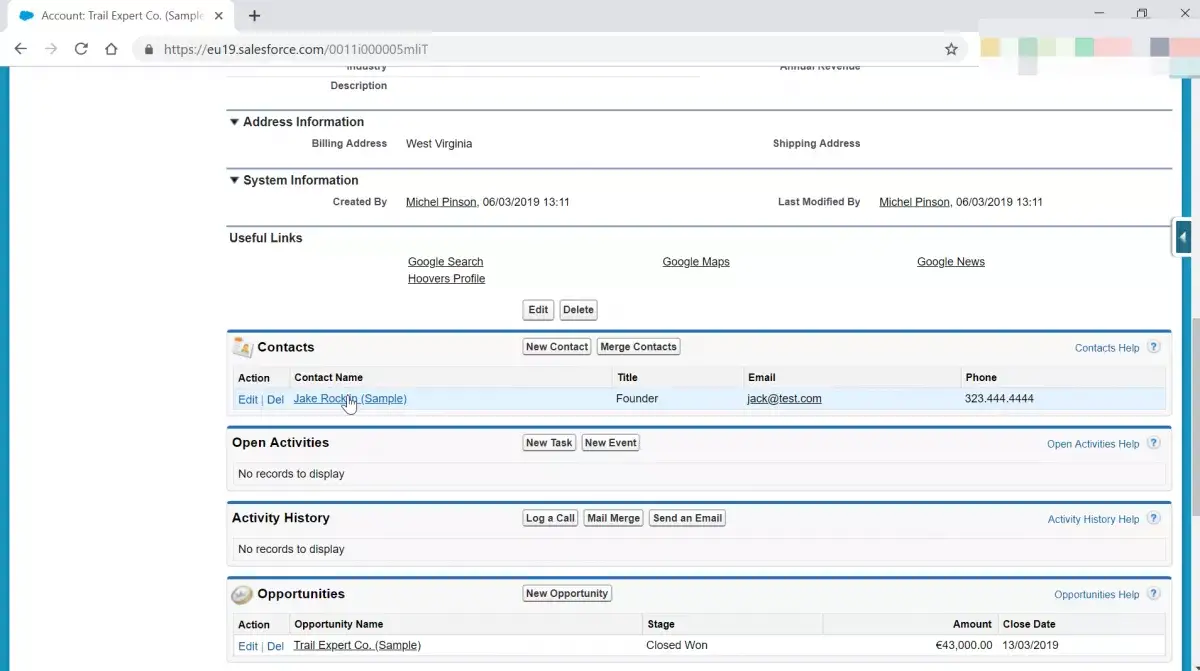Open the Open Activities Help question mark icon

(x=1153, y=443)
